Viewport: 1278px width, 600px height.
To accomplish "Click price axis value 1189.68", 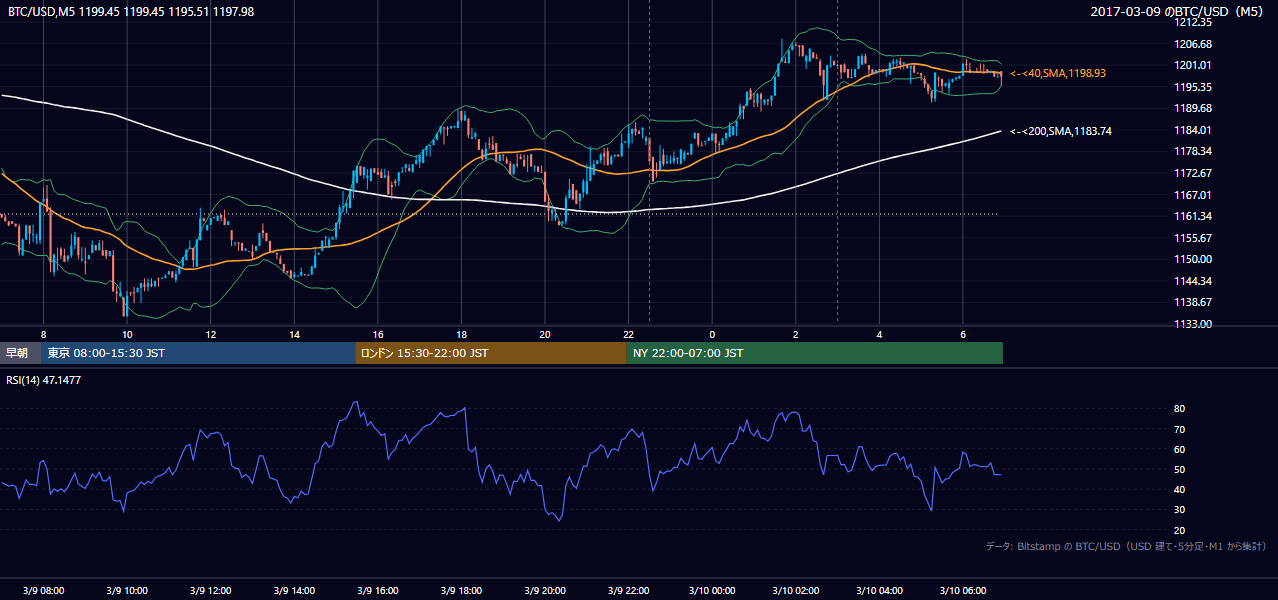I will pyautogui.click(x=1194, y=108).
